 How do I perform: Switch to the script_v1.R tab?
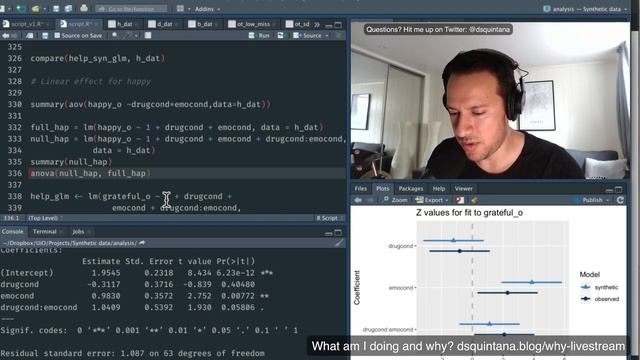[x=27, y=24]
